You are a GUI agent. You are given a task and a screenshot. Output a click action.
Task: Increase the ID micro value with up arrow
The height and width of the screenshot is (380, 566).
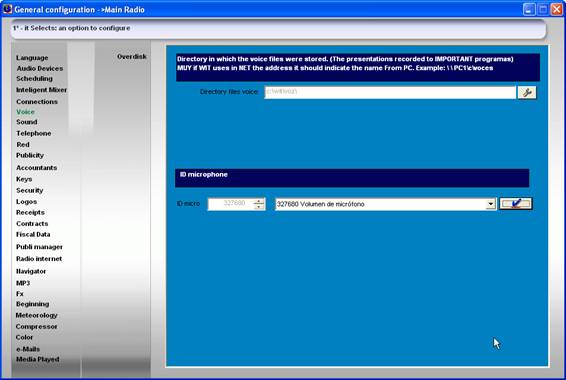click(x=259, y=201)
